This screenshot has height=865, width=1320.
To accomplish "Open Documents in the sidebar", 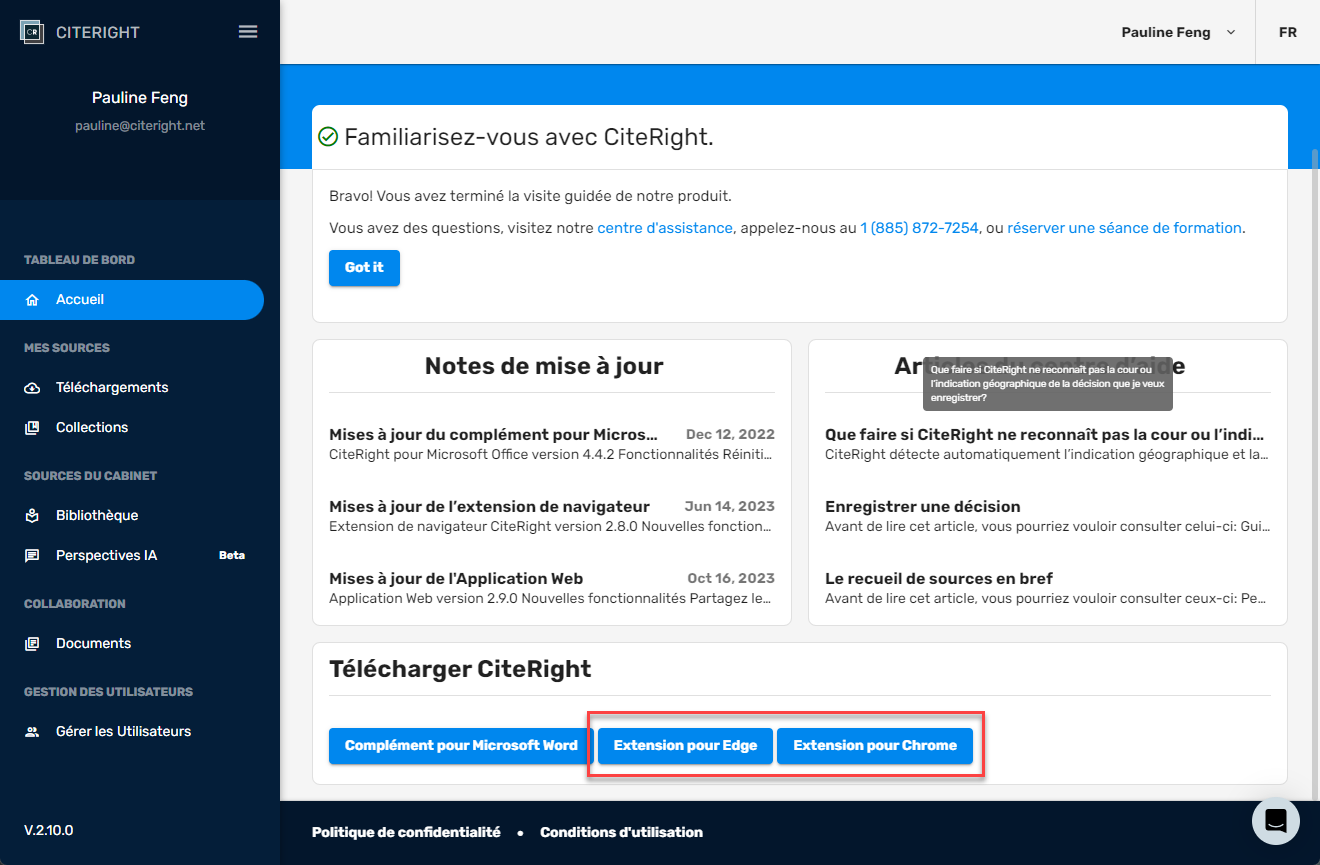I will tap(132, 644).
